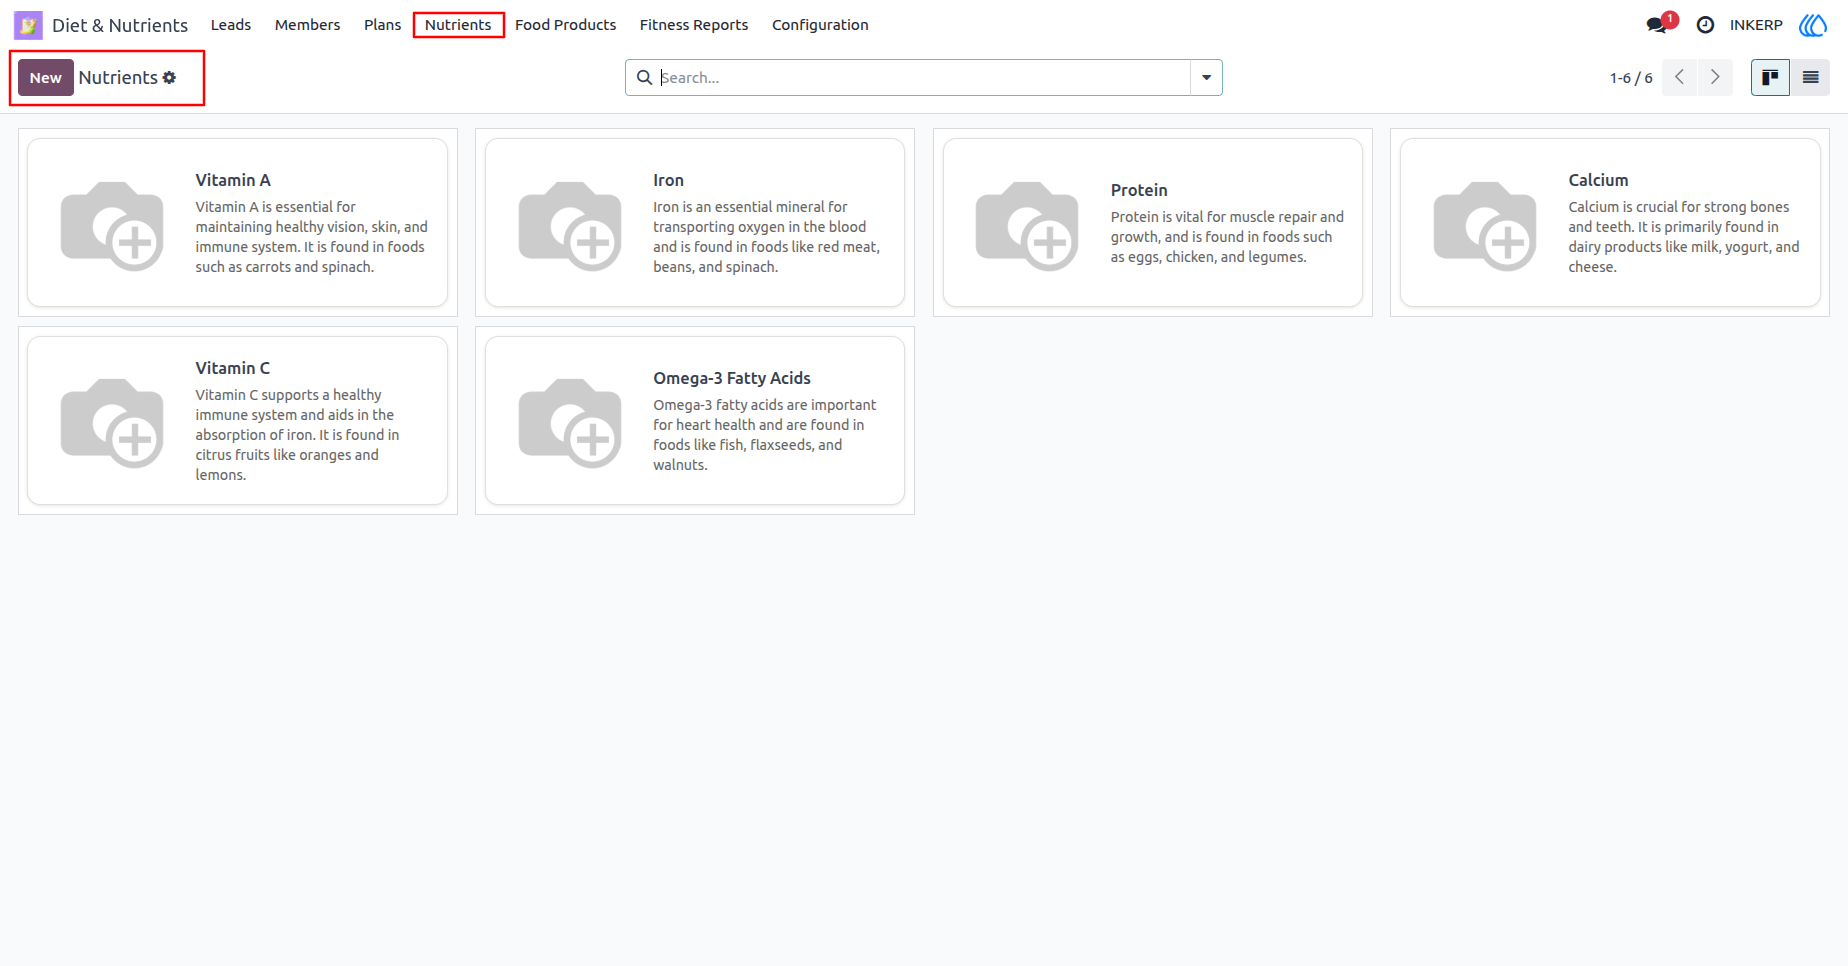Select the Protein description text
This screenshot has width=1848, height=966.
coord(1227,237)
